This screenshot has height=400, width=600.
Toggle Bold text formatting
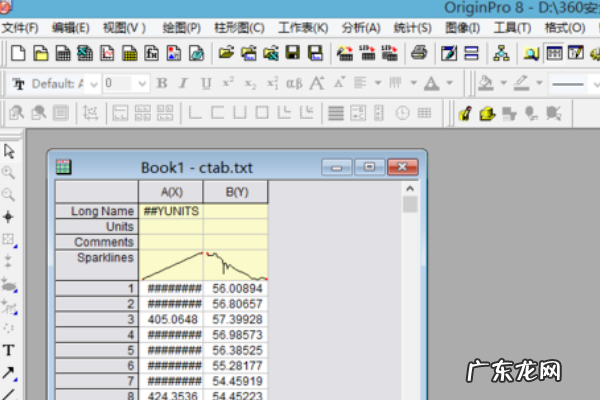coord(162,84)
